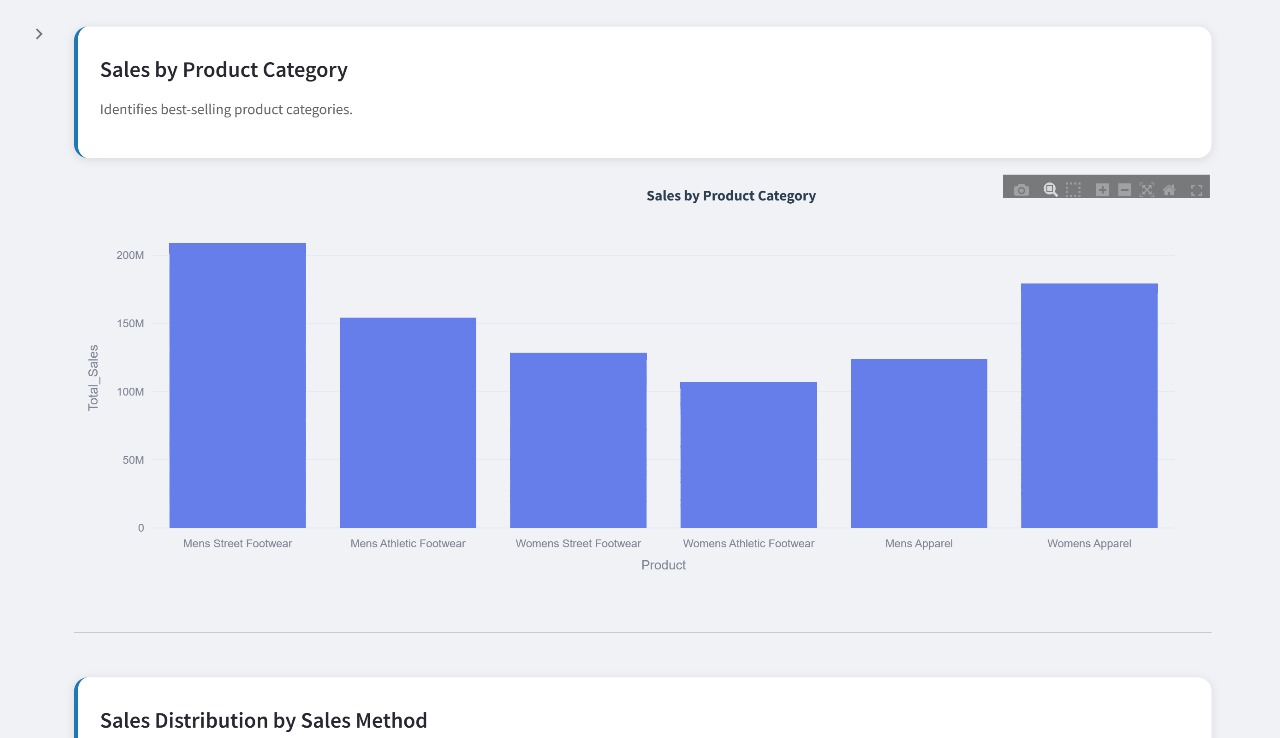Click the 'Total_Sales' y-axis title
Viewport: 1280px width, 738px height.
(93, 378)
